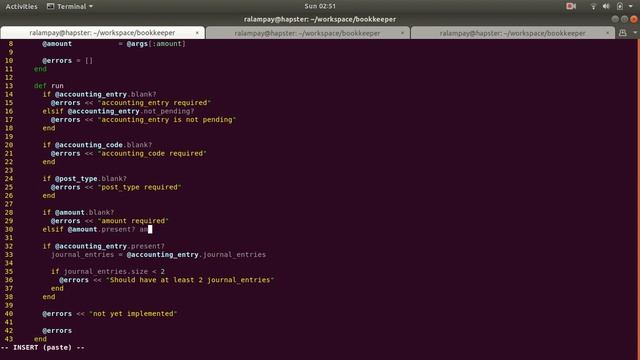The image size is (640, 360).
Task: Click line number 31 in the gutter
Action: [x=9, y=238]
